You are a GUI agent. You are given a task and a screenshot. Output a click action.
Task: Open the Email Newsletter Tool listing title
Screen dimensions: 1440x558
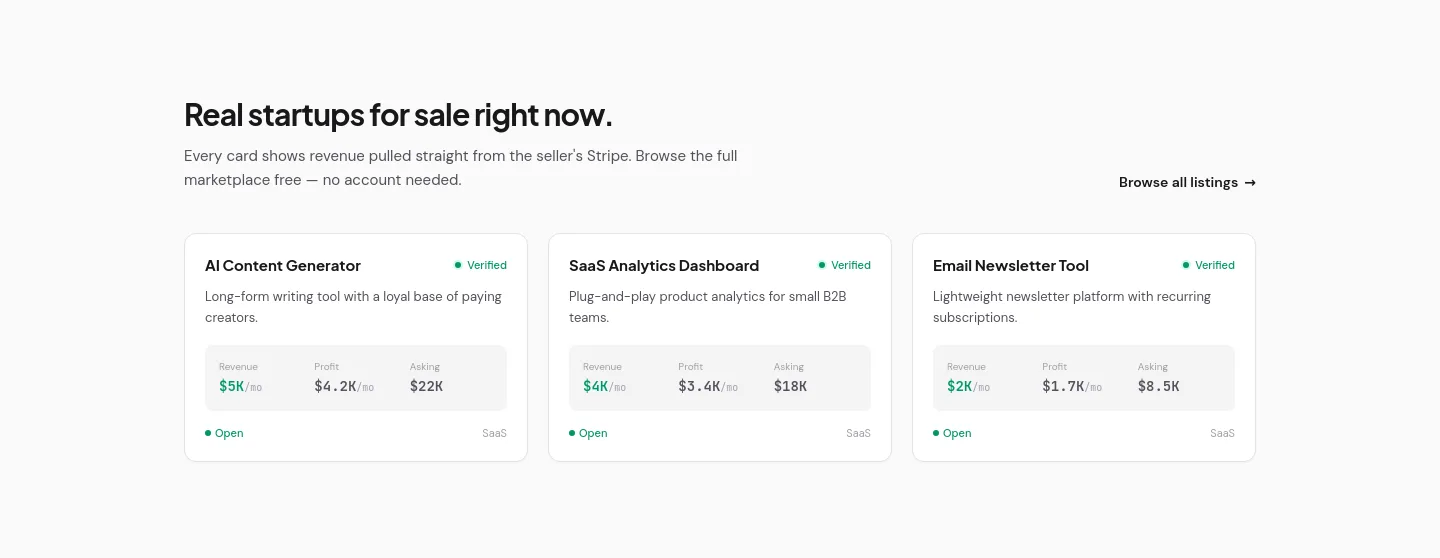pyautogui.click(x=1011, y=265)
